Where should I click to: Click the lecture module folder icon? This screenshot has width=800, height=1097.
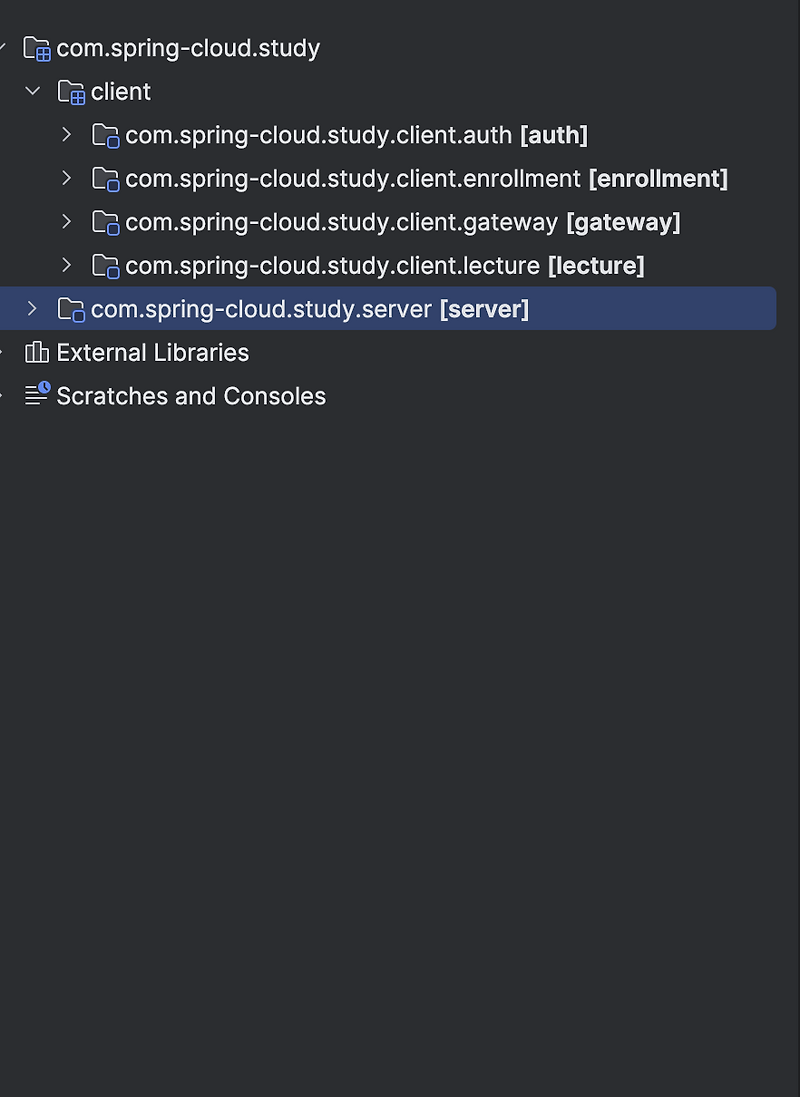[x=106, y=266]
